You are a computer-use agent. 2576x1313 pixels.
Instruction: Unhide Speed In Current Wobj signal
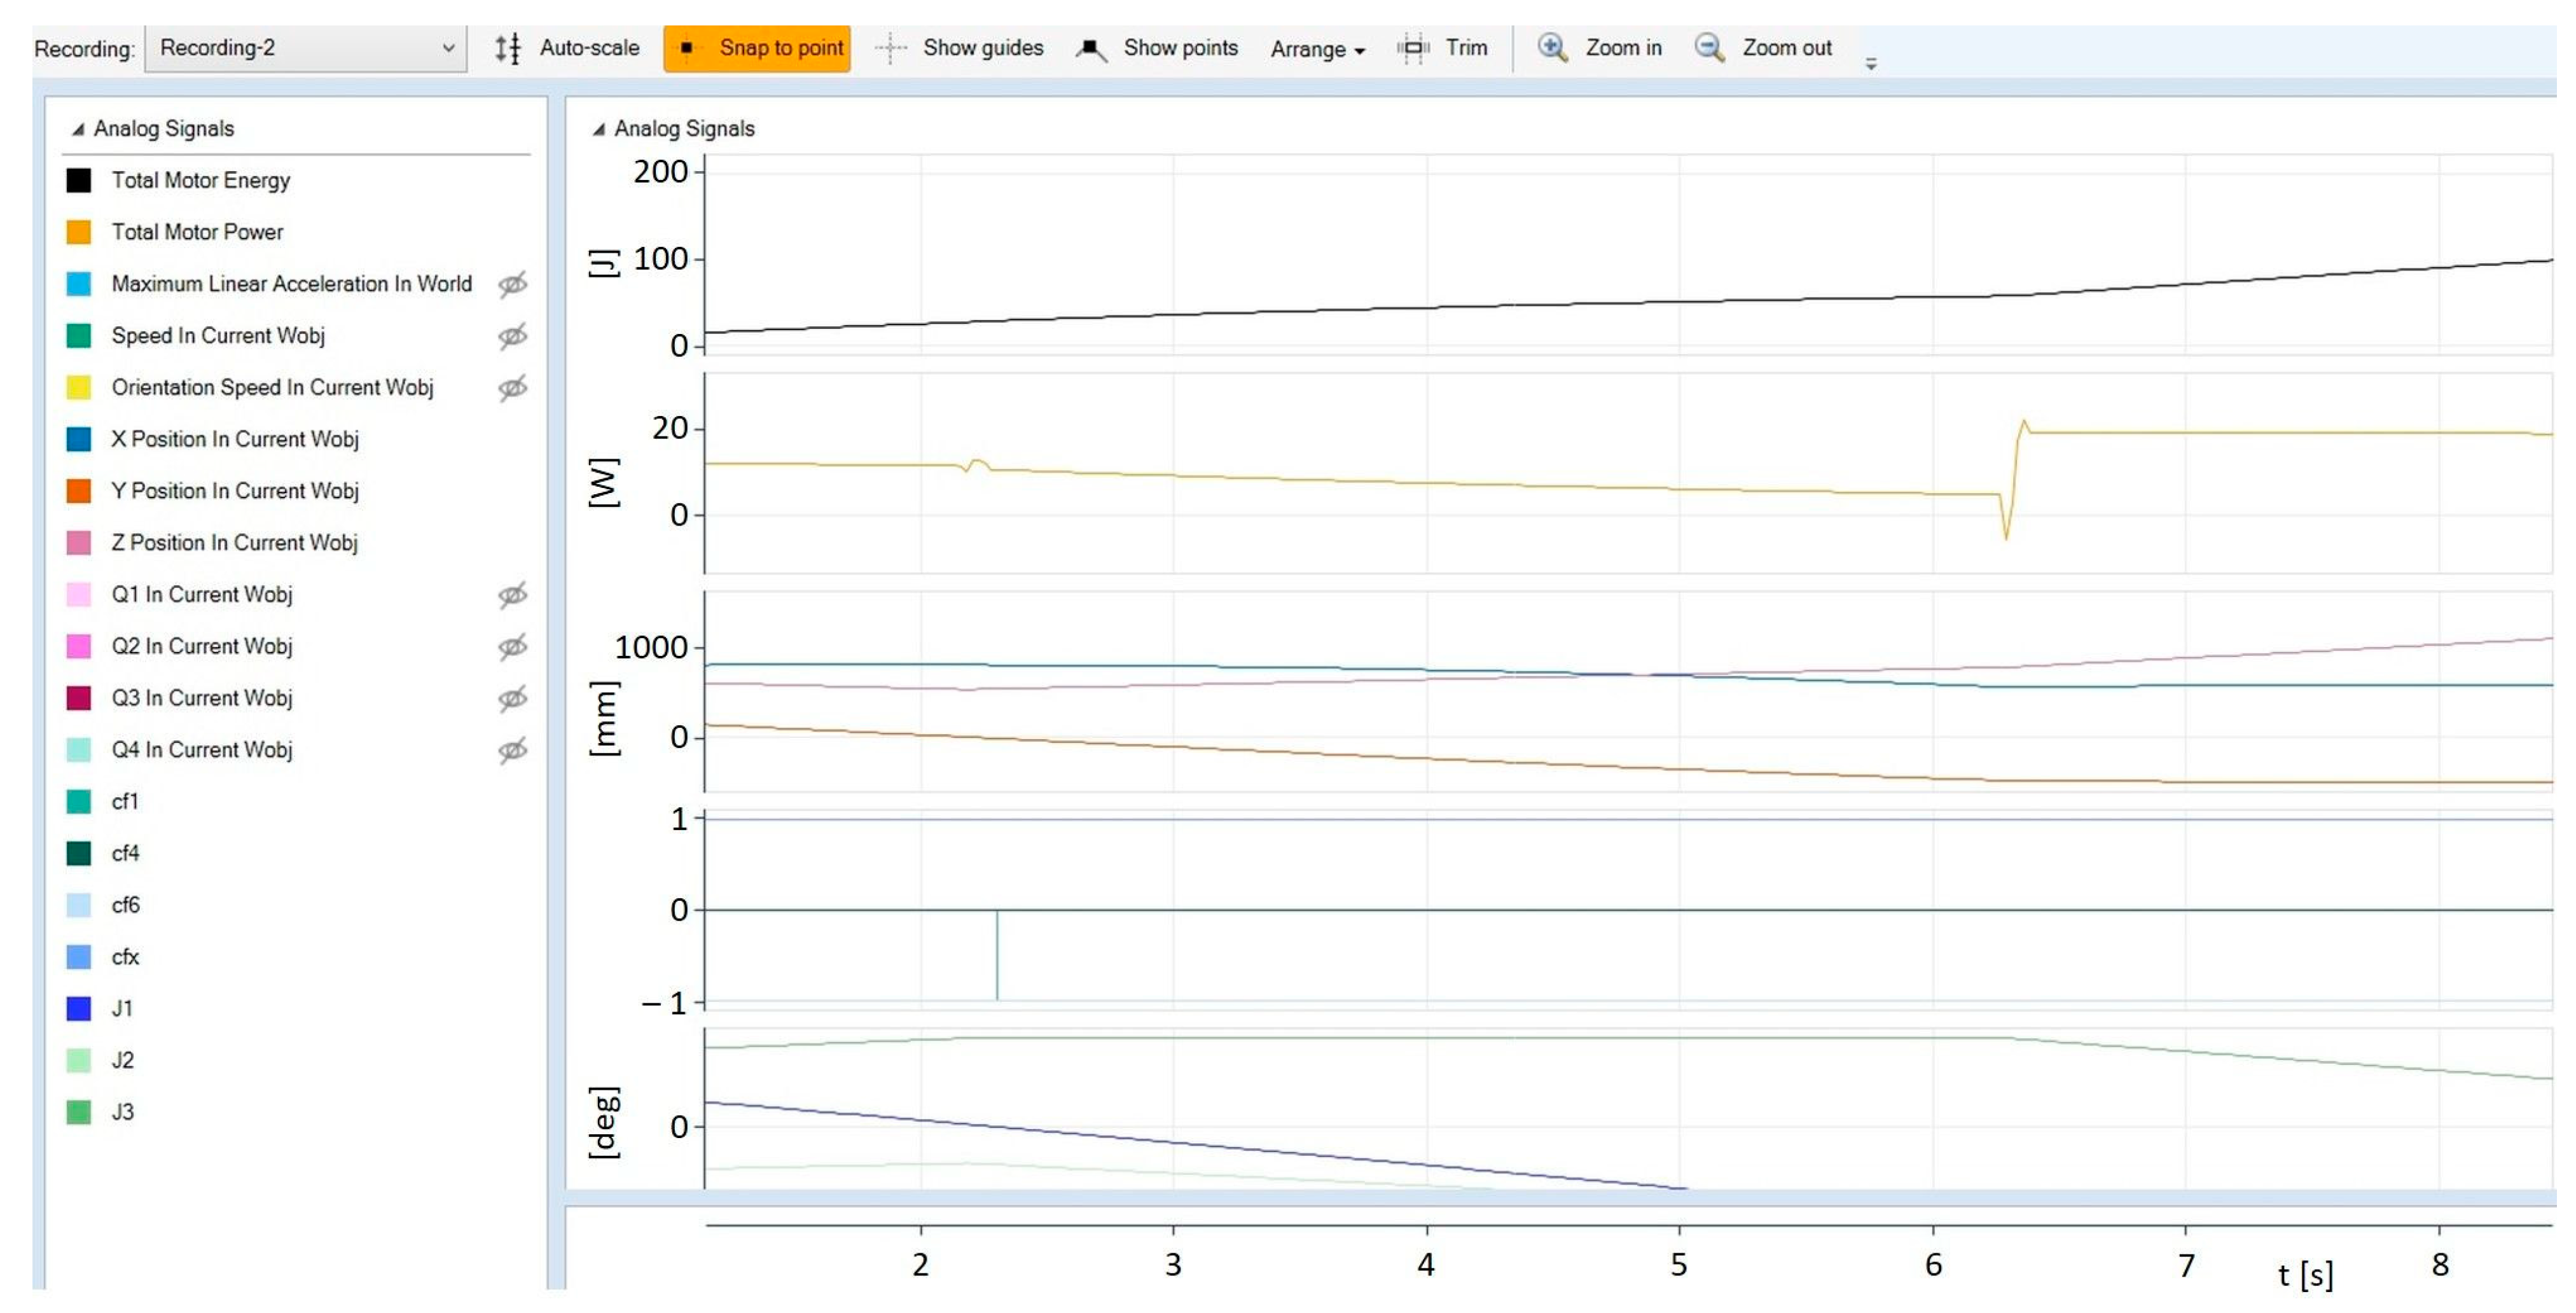coord(512,336)
